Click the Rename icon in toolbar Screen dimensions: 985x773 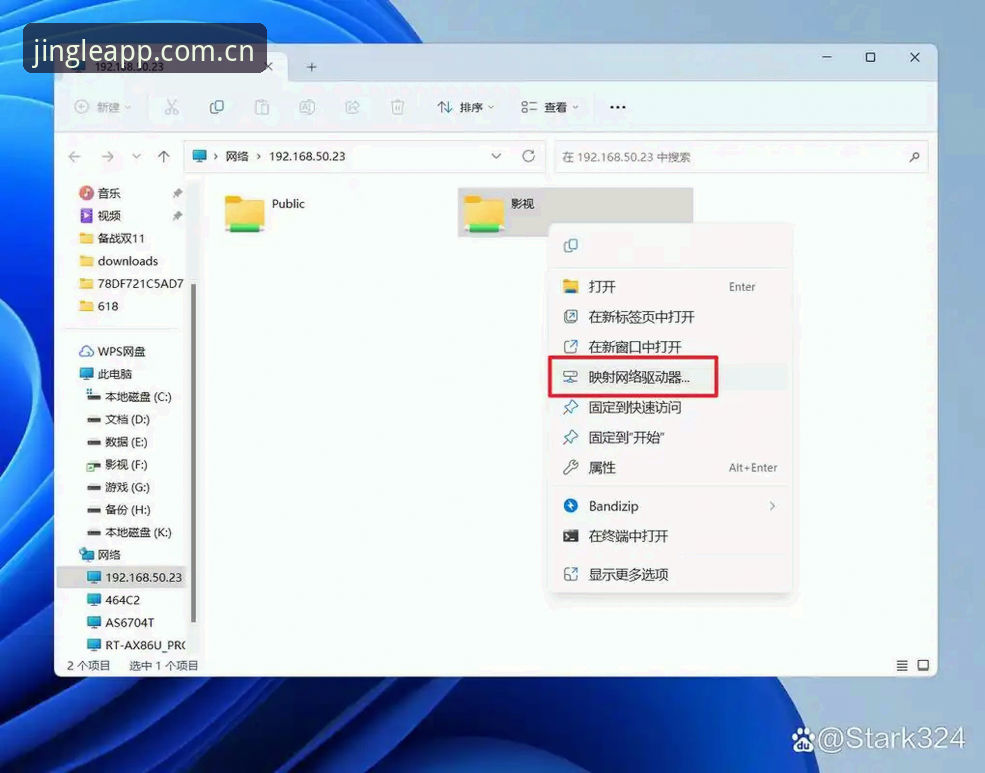tap(307, 107)
